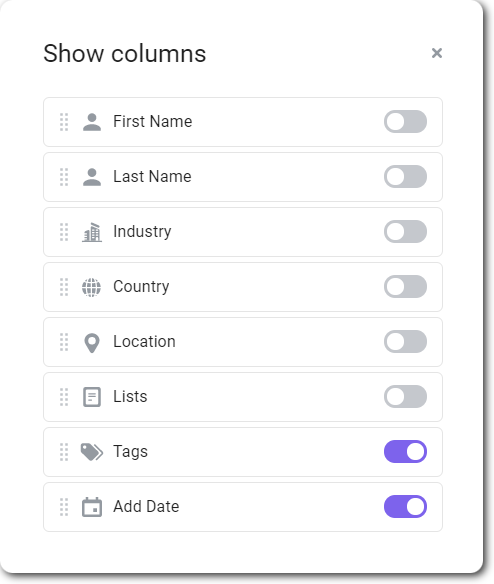Screen dimensions: 494x584
Task: Close the Show columns dialog
Action: [x=437, y=53]
